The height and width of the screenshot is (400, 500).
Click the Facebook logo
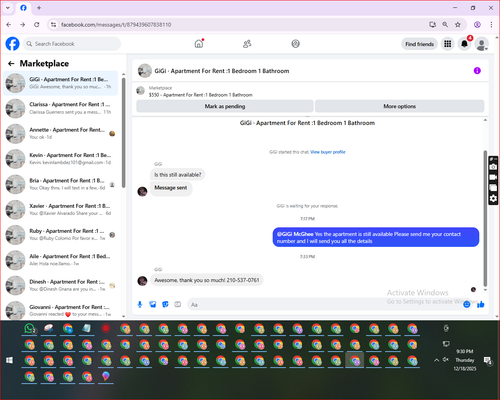pyautogui.click(x=13, y=44)
